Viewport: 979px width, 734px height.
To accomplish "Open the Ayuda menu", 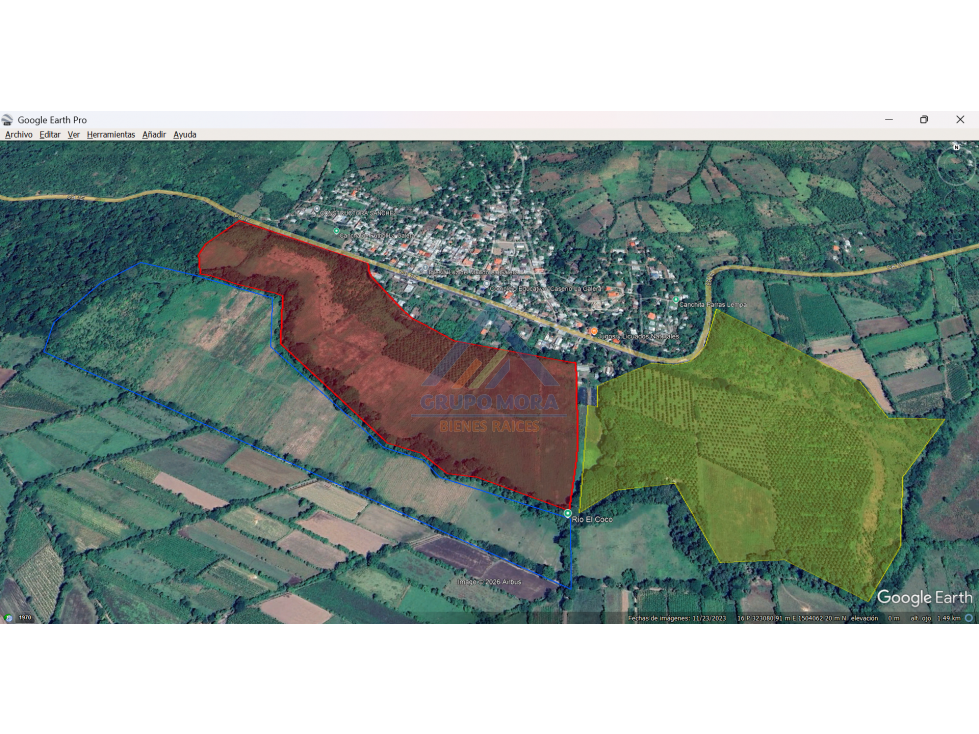I will [185, 134].
